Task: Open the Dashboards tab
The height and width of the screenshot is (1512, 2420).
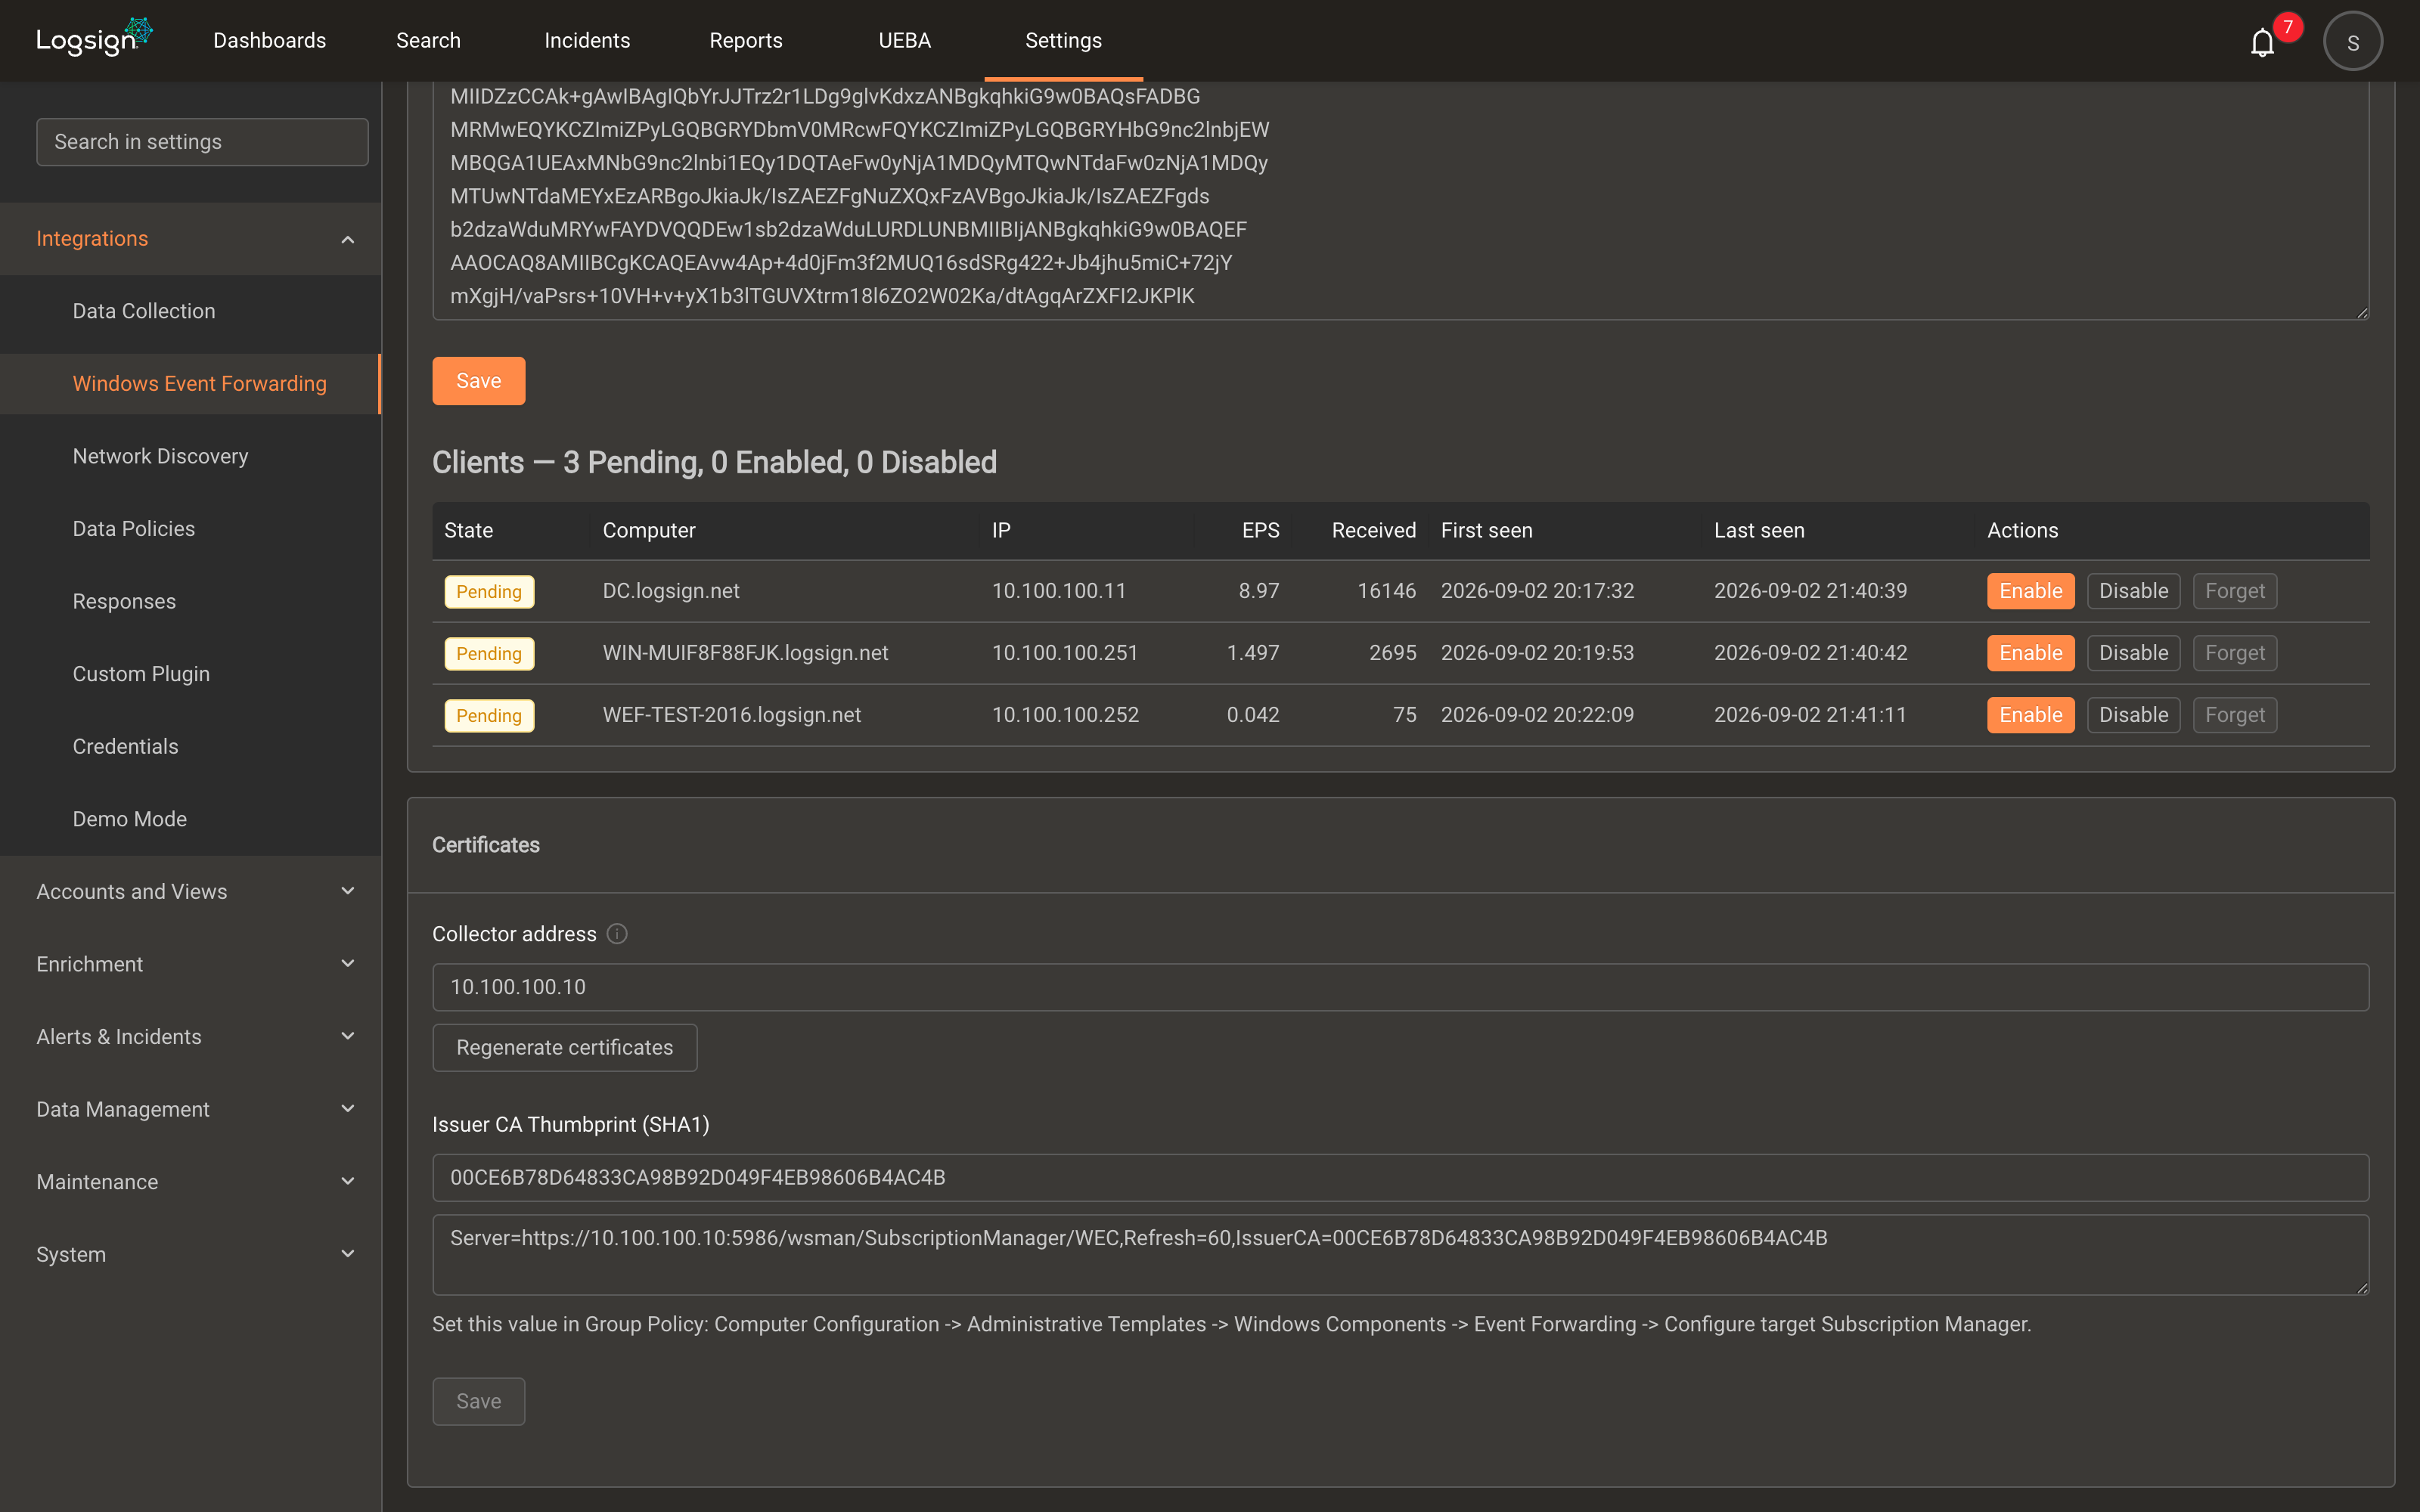Action: tap(269, 41)
